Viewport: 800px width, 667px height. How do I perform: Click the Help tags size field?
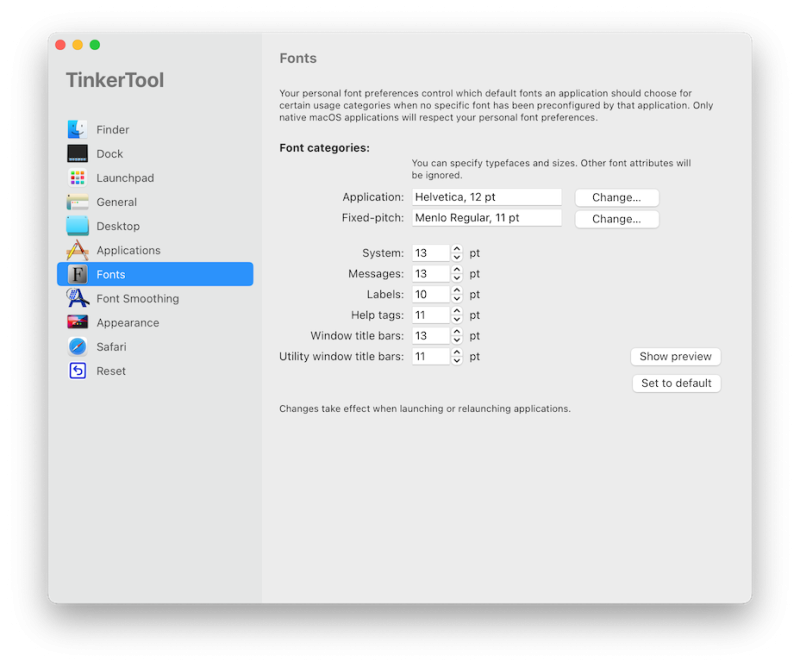coord(431,315)
